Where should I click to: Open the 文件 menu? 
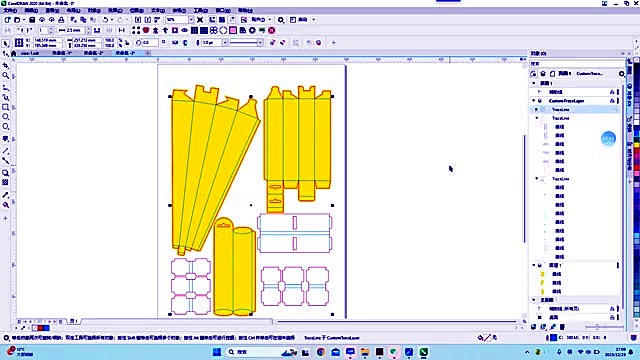(10, 10)
